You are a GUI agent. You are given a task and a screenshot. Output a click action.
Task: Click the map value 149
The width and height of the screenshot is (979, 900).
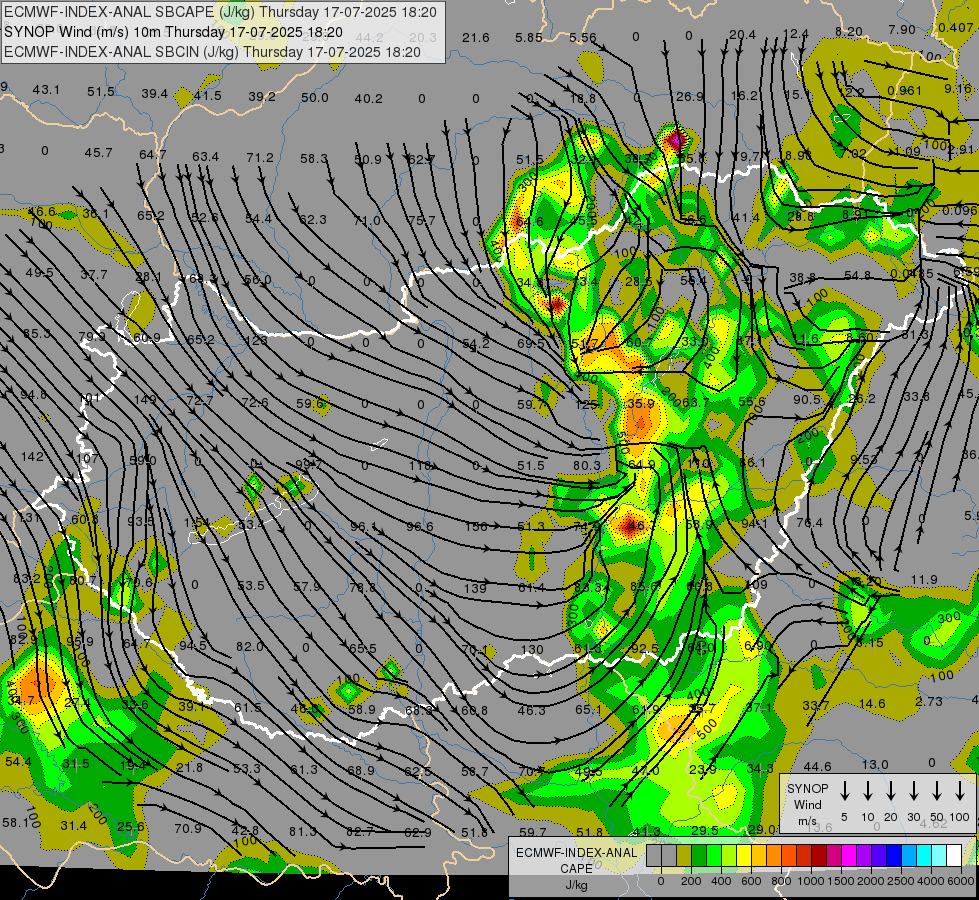(145, 399)
